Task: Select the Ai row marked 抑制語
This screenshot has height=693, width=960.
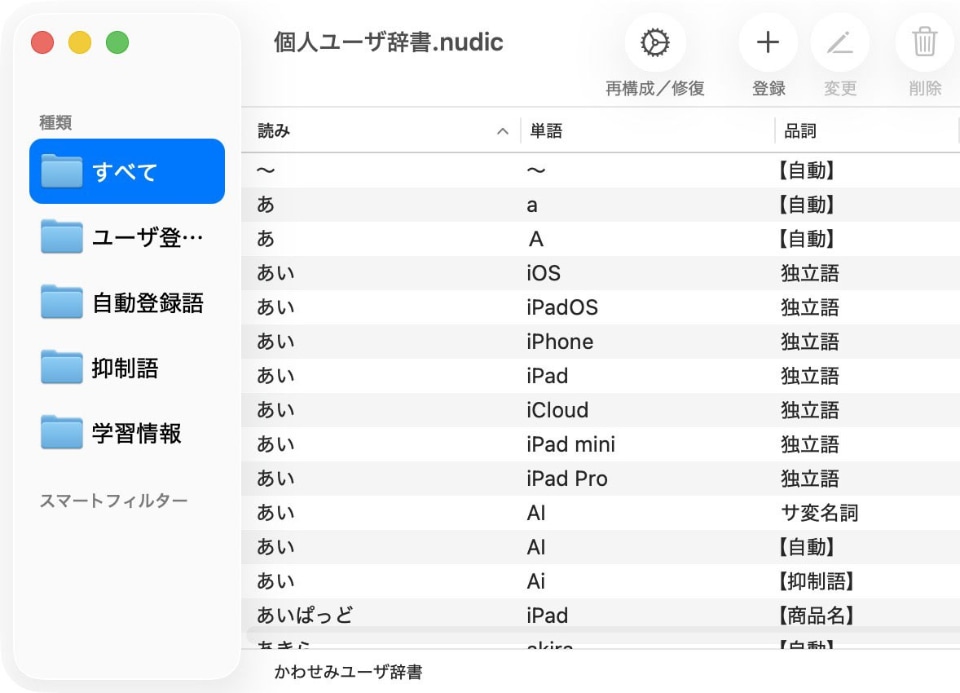Action: [600, 581]
